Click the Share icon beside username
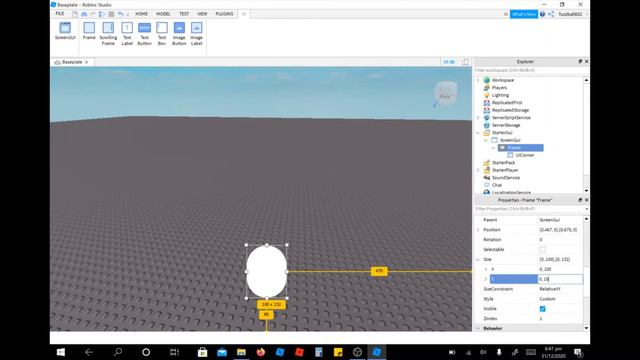The image size is (640, 360). (x=551, y=14)
